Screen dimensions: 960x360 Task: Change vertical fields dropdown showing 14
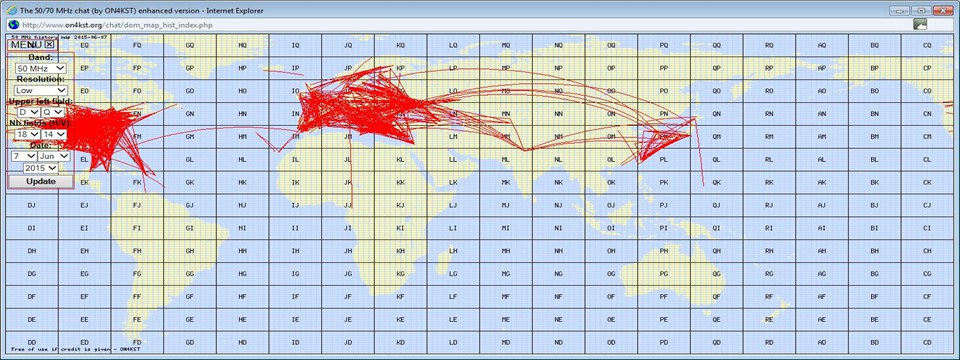coord(54,134)
